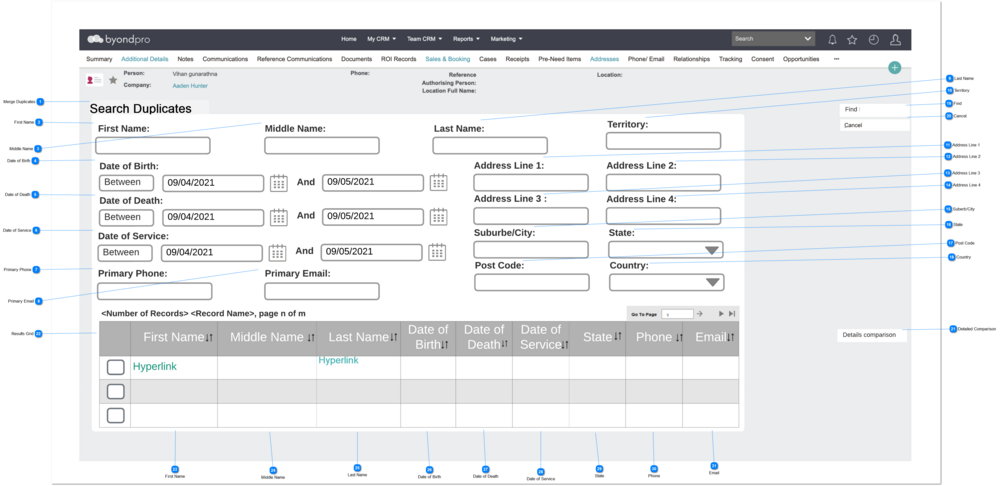Open calendar for Date of Birth start date
1000x486 pixels.
click(x=279, y=183)
